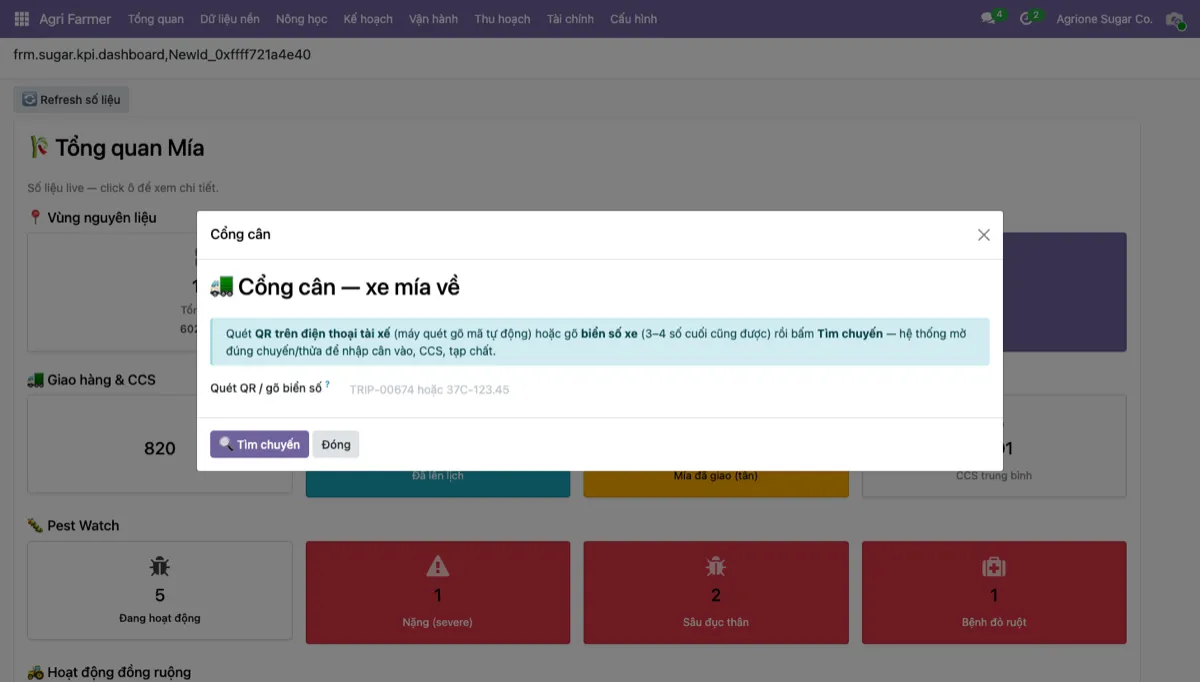Open the apps grid menu icon
Image resolution: width=1200 pixels, height=682 pixels.
(x=22, y=19)
